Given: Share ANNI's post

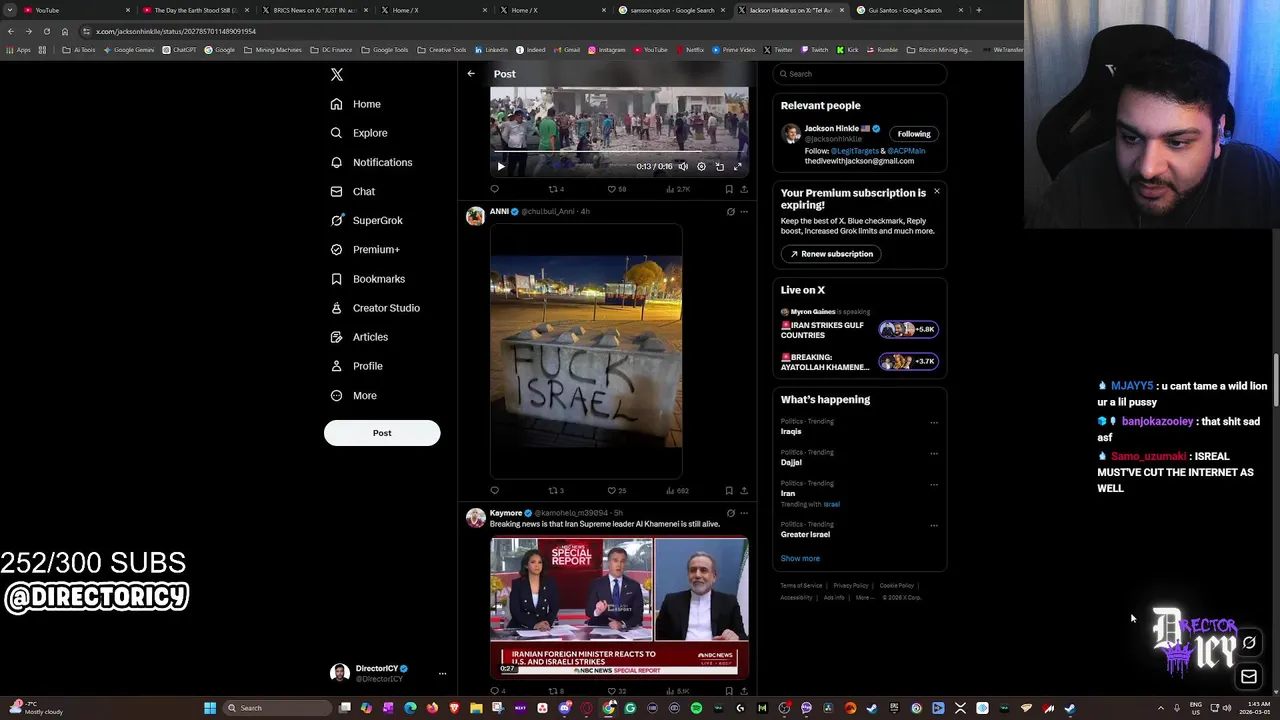Looking at the screenshot, I should click(744, 491).
